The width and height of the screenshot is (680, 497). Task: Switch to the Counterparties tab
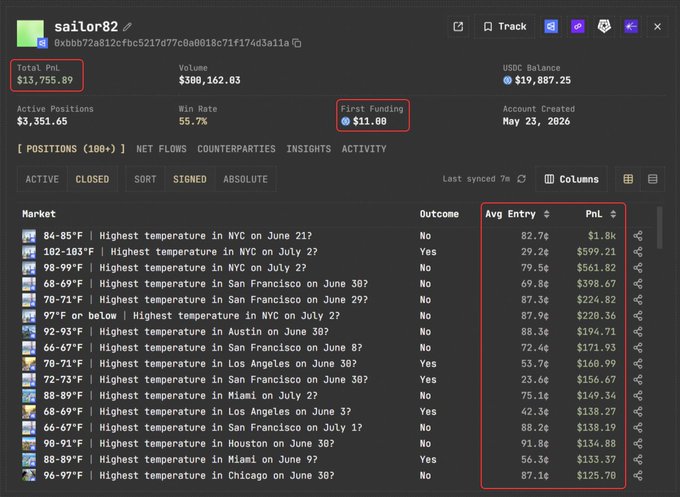(x=236, y=149)
